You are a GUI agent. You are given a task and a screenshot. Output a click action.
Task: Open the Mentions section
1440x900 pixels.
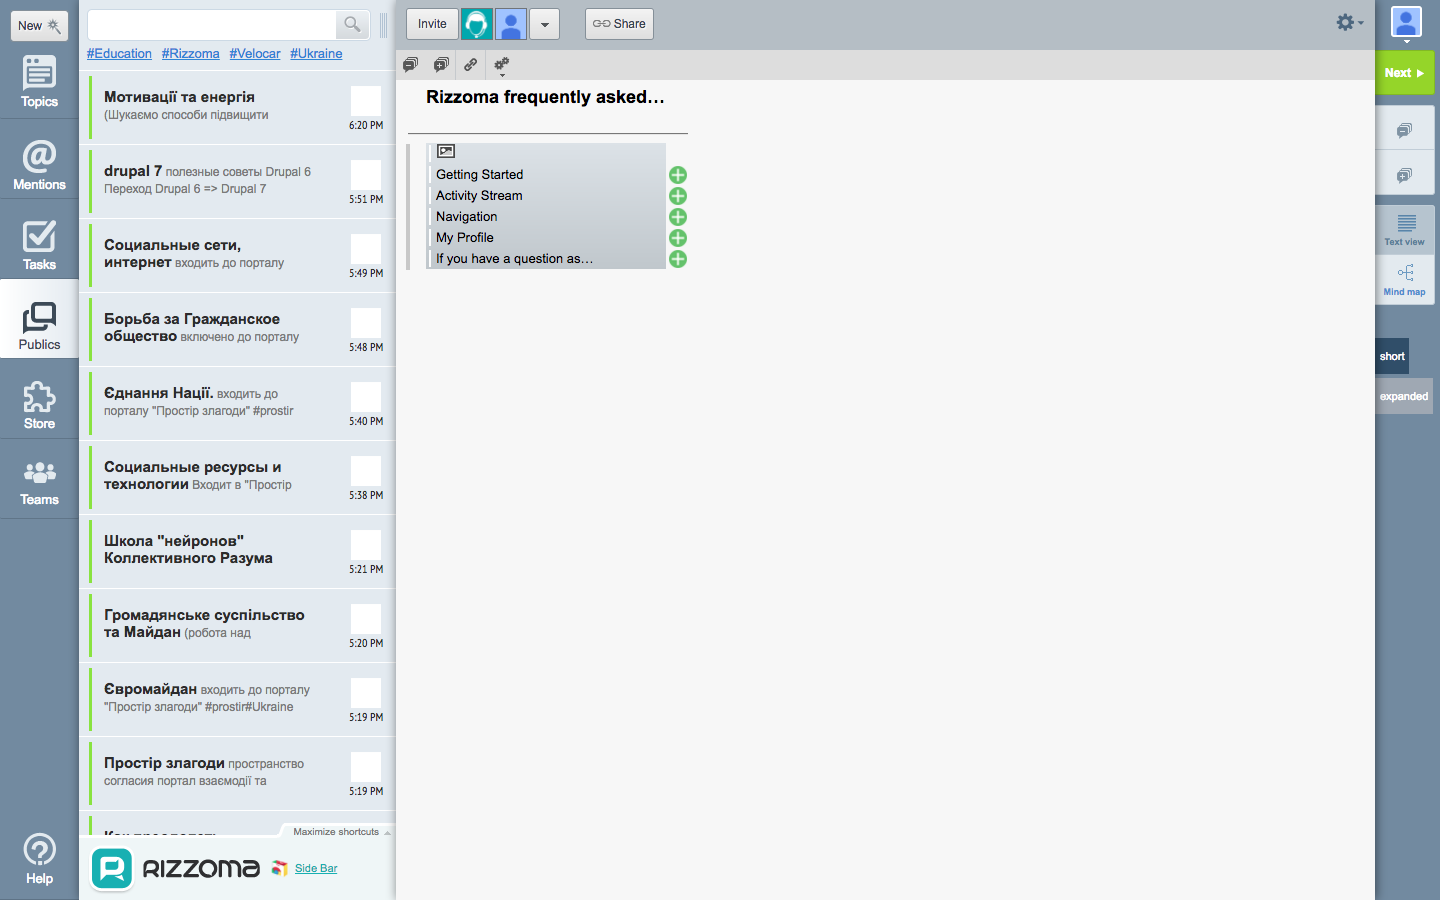tap(39, 164)
